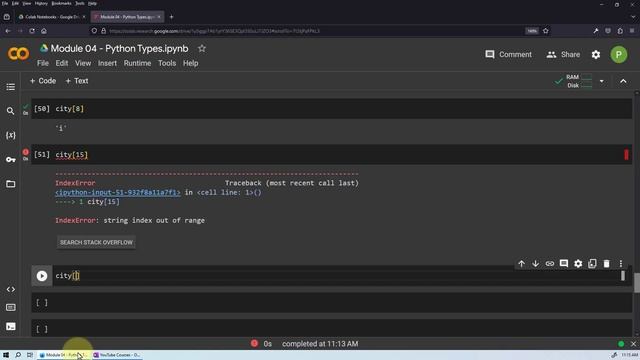Select Module 04 Python Types tab
The width and height of the screenshot is (640, 360).
(x=127, y=17)
